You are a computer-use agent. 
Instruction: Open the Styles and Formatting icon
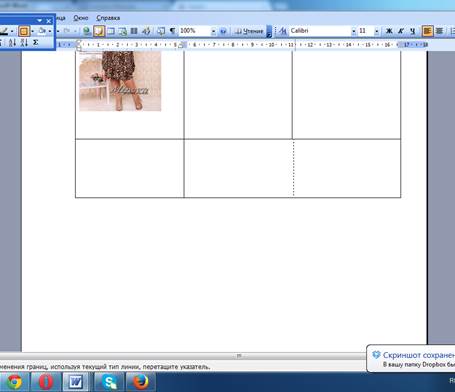[x=283, y=31]
